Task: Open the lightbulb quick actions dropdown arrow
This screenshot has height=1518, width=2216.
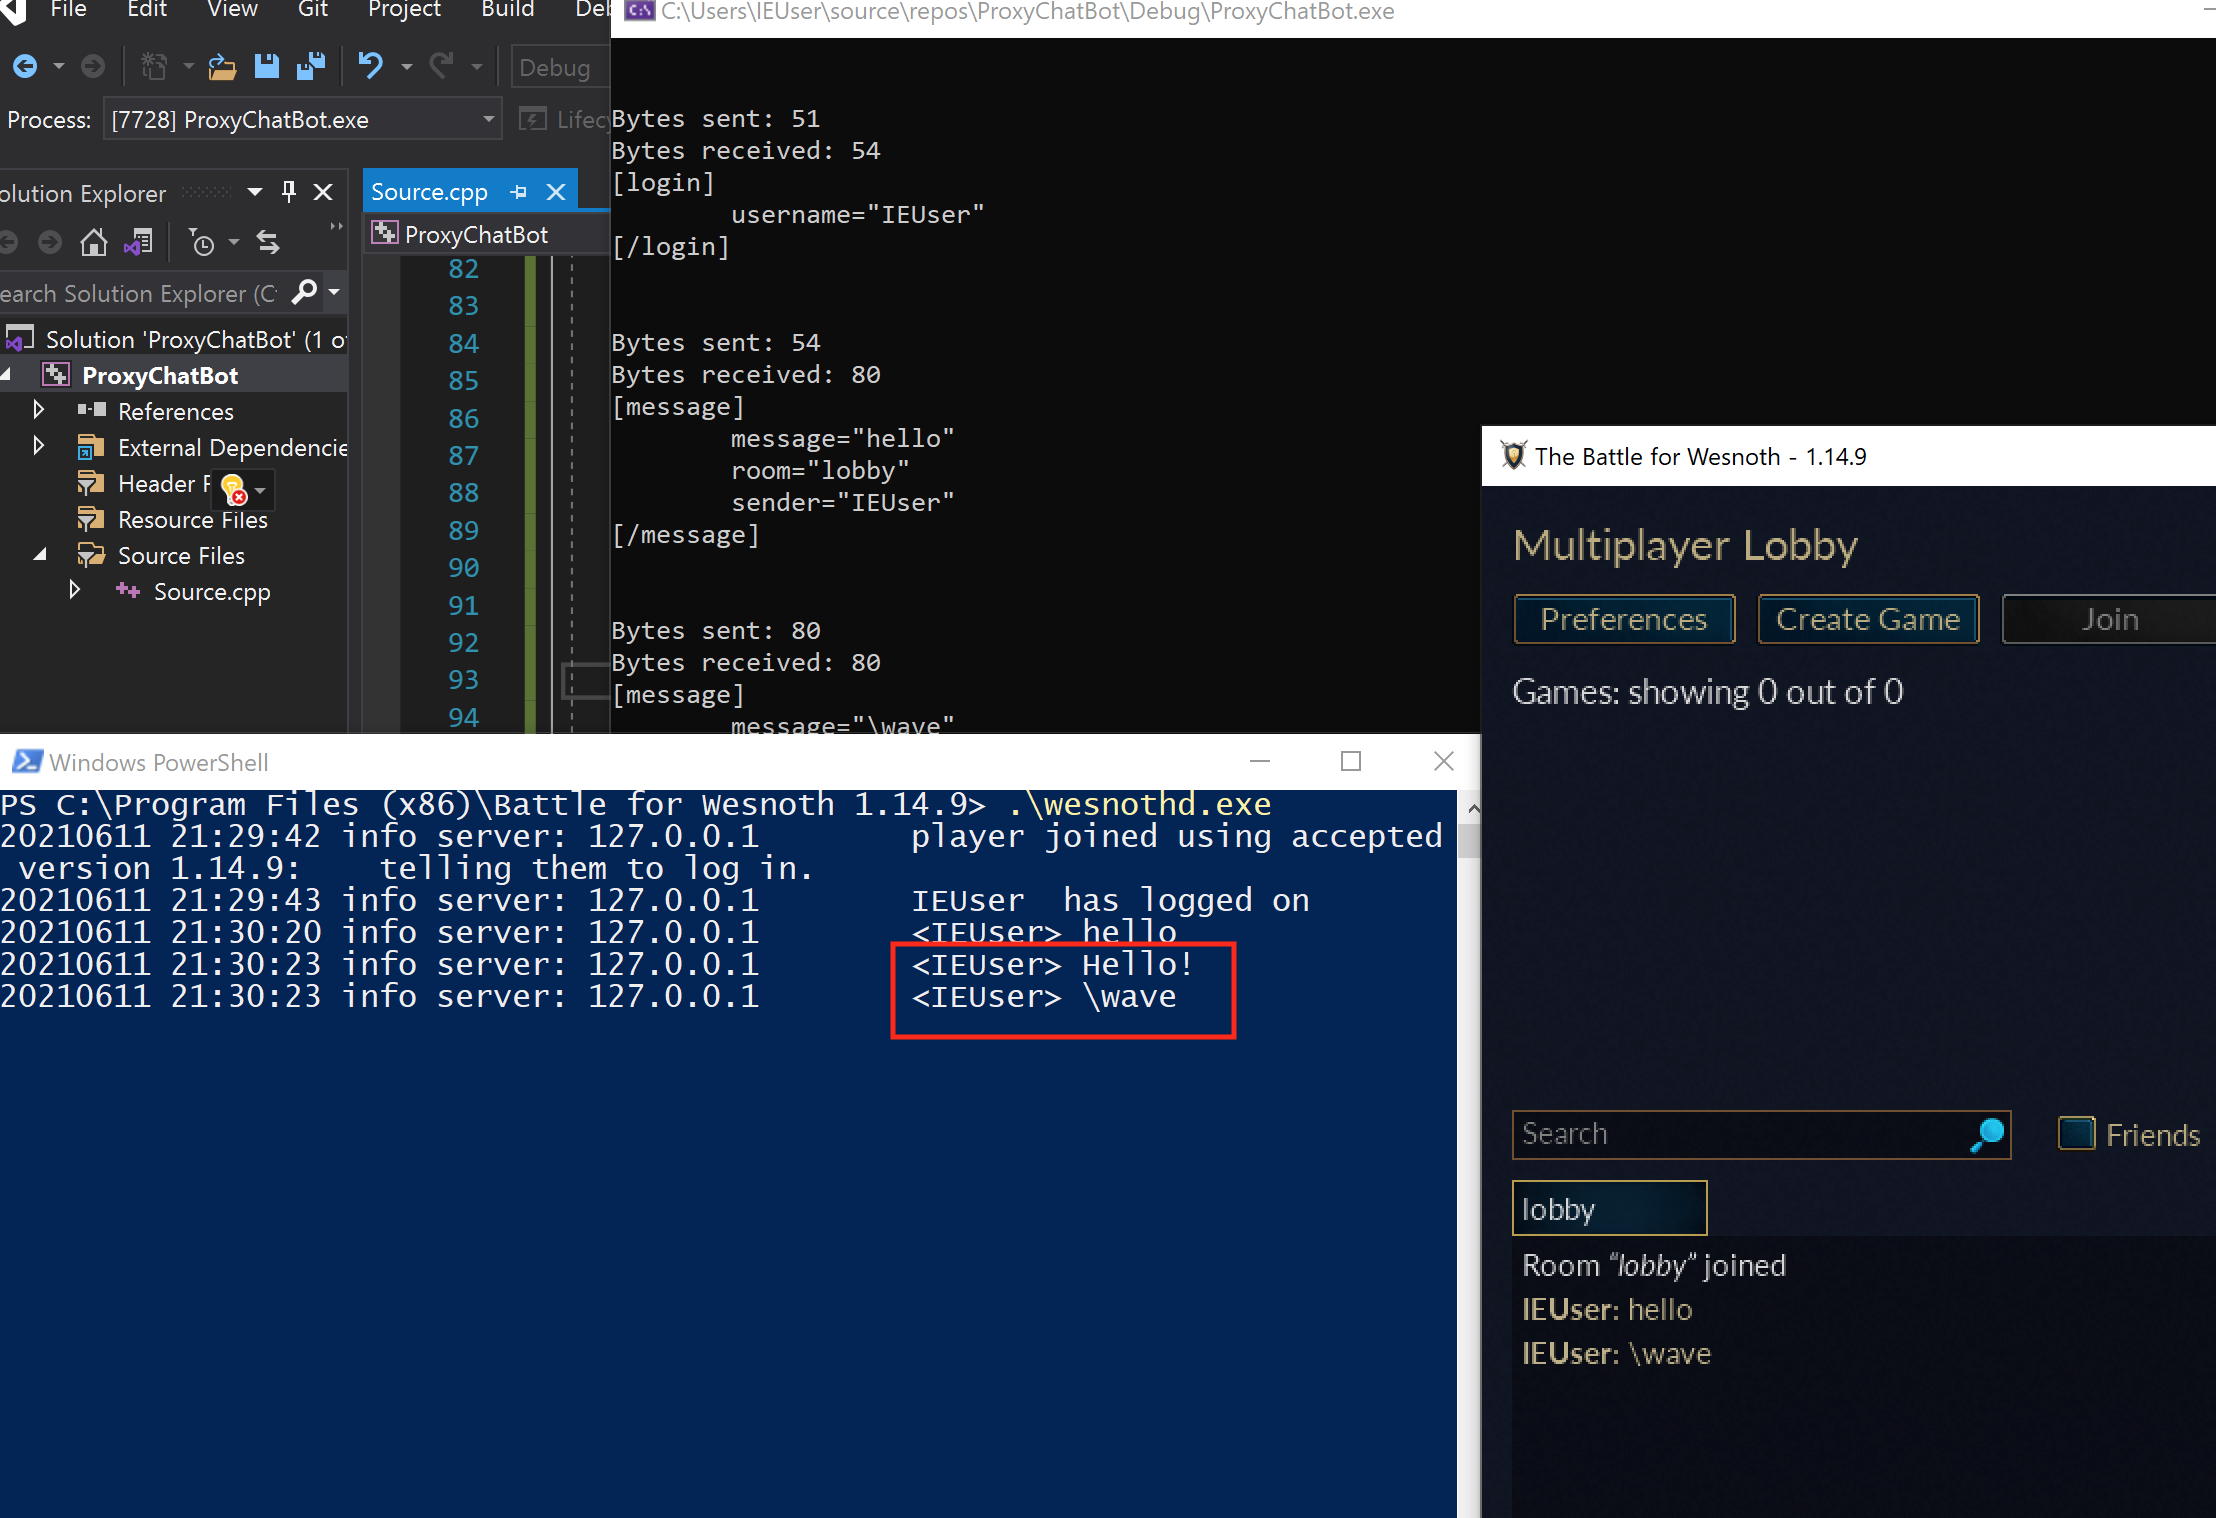Action: click(260, 490)
